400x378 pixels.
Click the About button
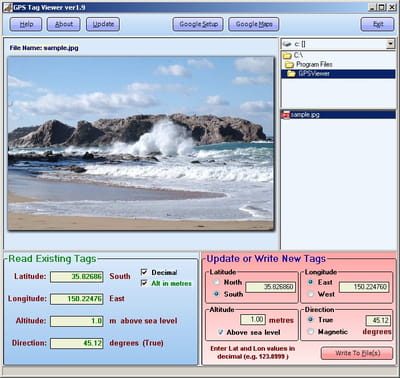(64, 24)
